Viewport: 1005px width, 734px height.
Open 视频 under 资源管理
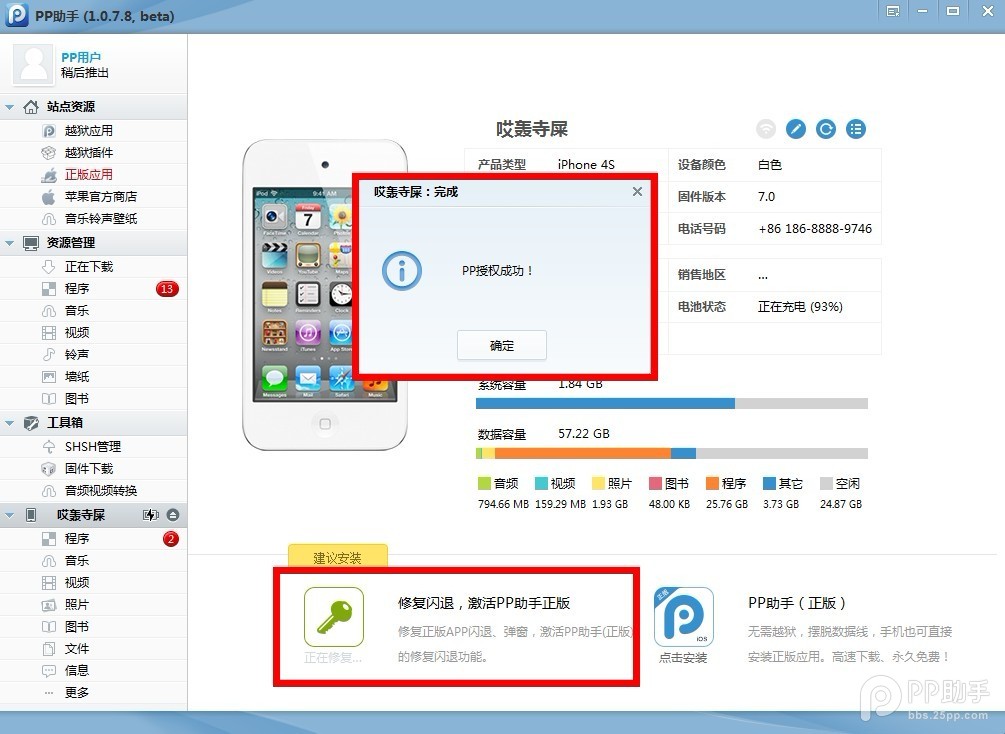tap(76, 333)
